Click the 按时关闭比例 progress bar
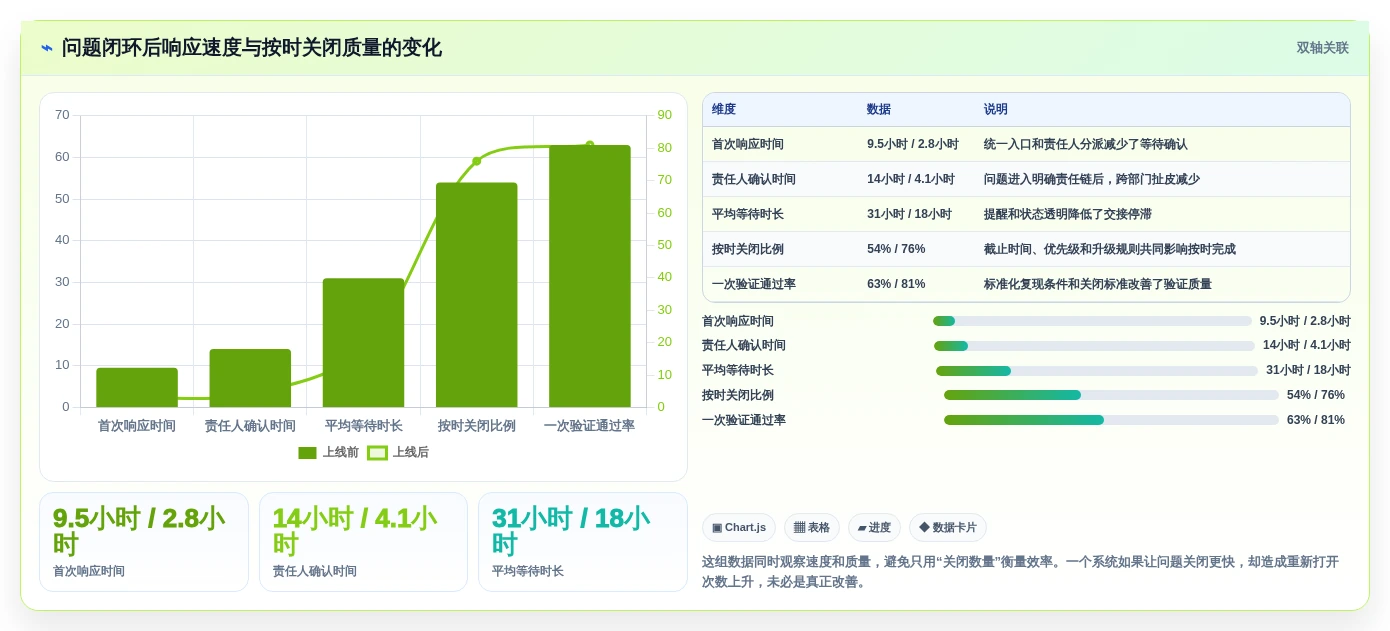Screen dimensions: 1390x631 tap(1111, 395)
